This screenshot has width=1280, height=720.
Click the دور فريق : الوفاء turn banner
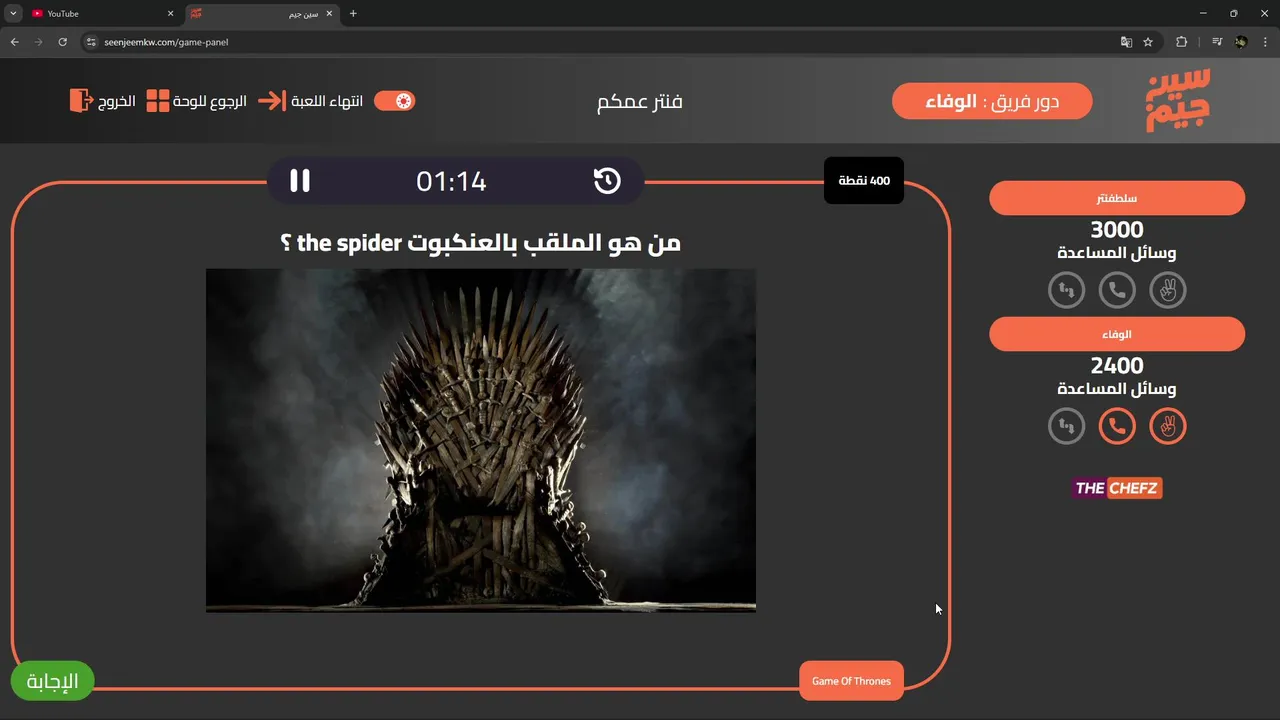[x=992, y=101]
